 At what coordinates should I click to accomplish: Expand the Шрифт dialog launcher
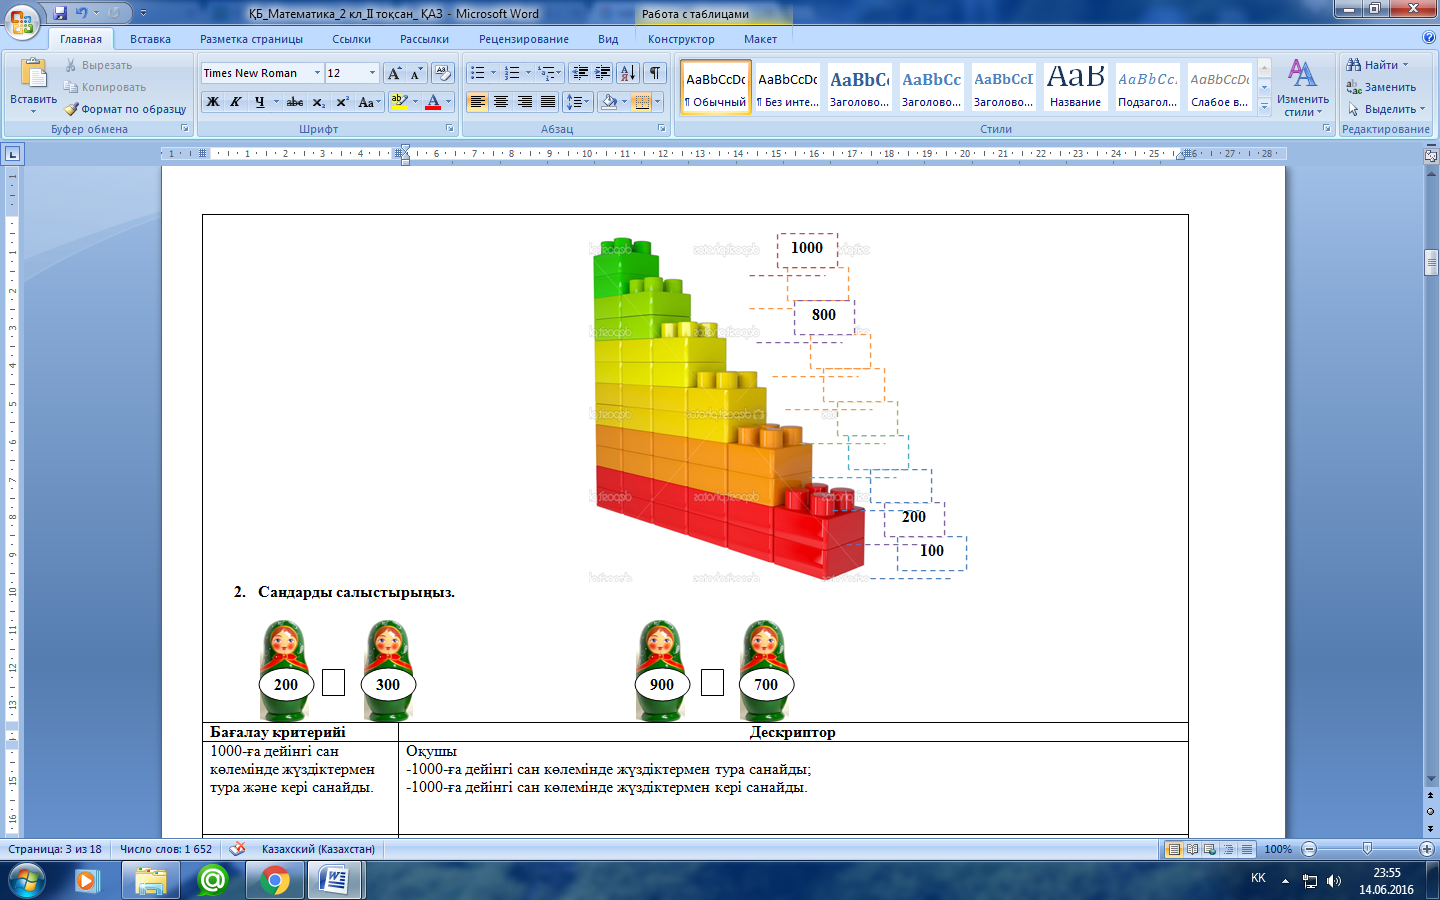tap(450, 129)
